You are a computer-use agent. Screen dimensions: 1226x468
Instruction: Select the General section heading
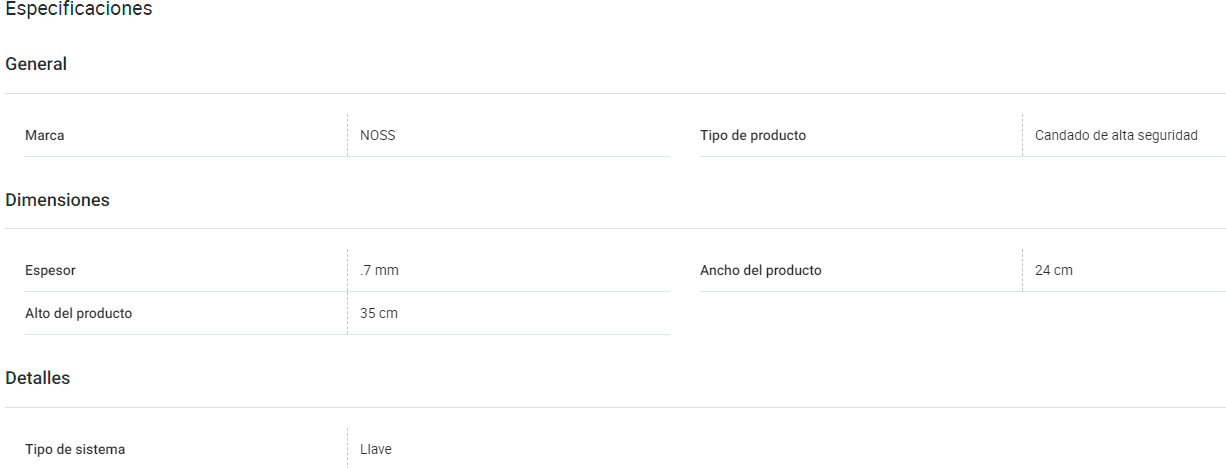tap(36, 64)
